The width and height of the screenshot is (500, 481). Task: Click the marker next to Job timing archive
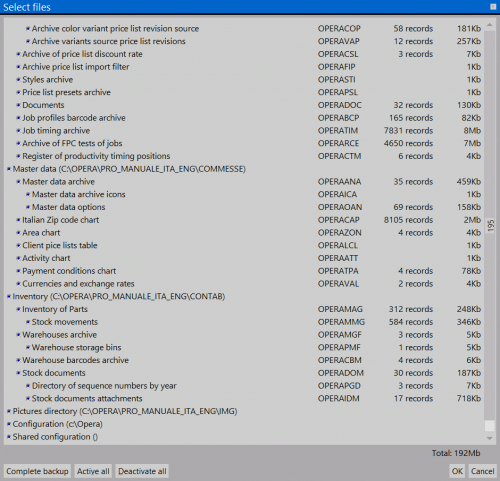point(18,131)
